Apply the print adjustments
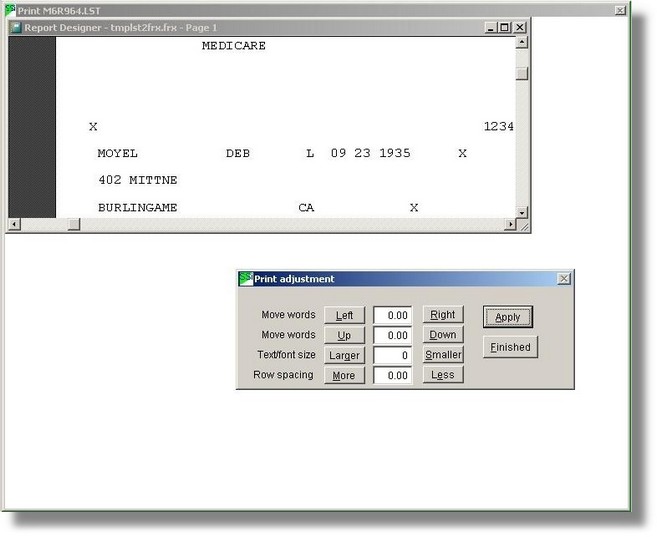The image size is (657, 537). point(508,317)
